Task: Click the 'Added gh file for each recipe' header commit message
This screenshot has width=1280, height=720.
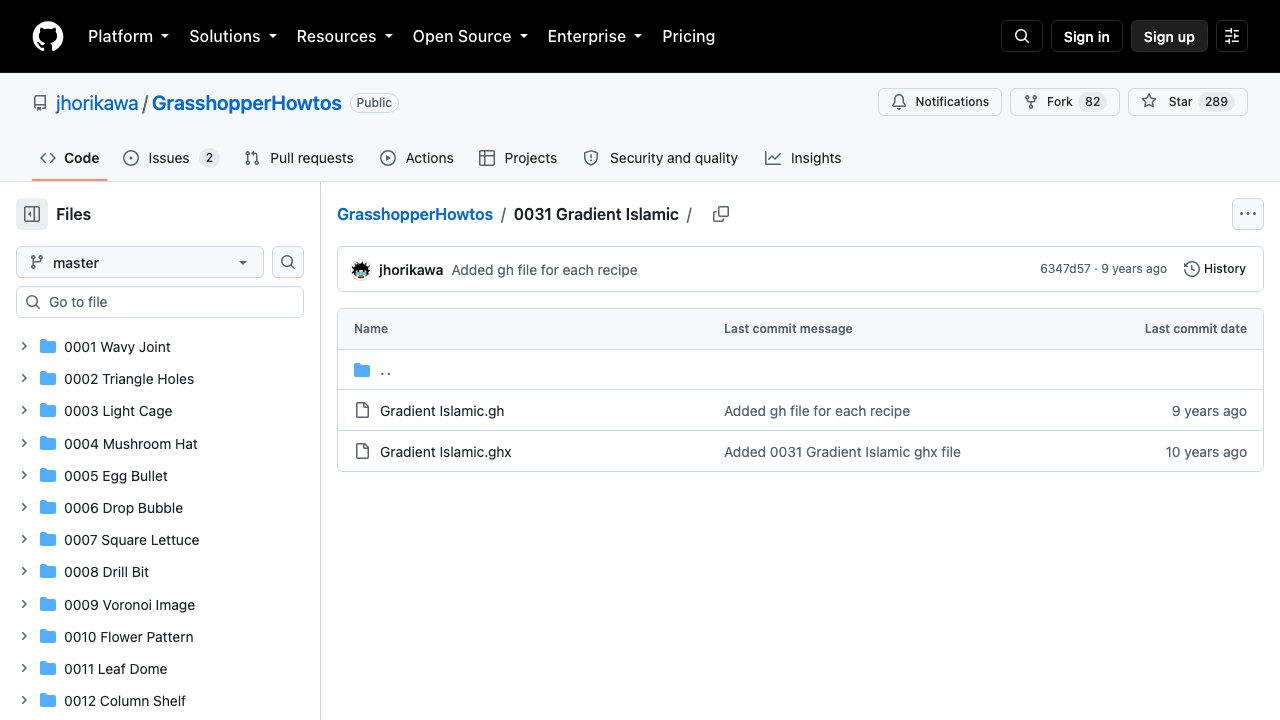Action: click(x=544, y=270)
